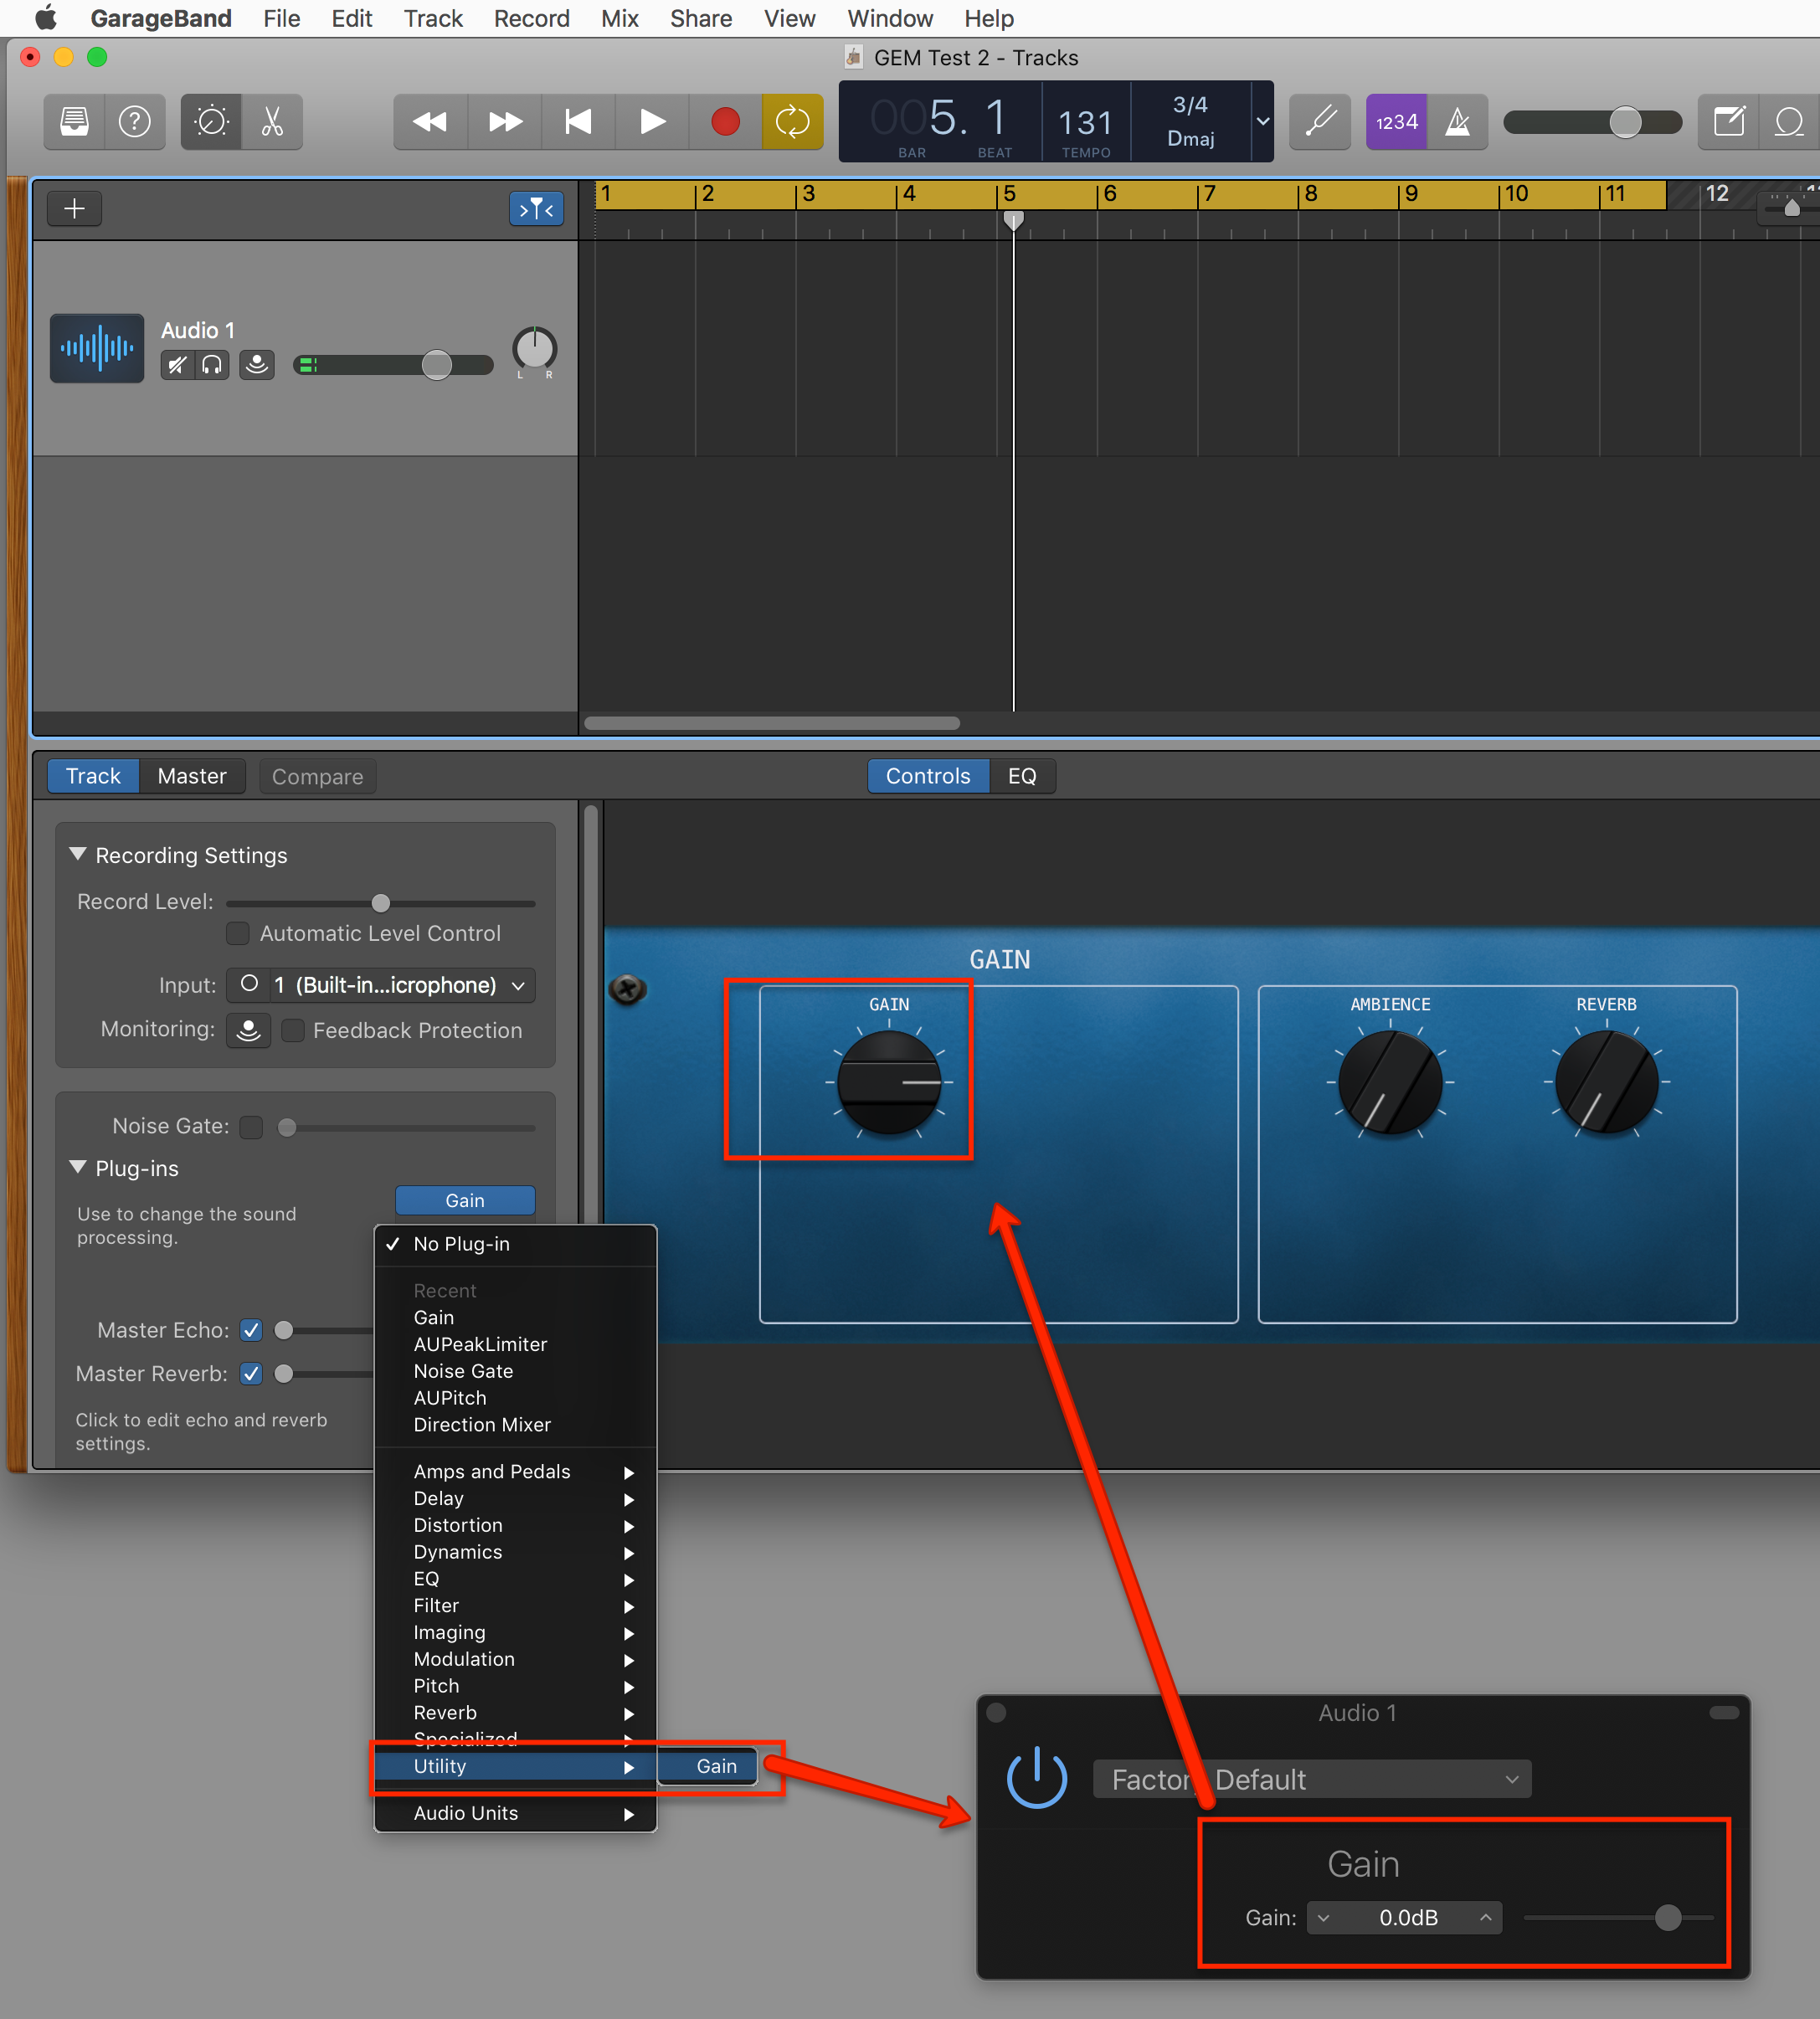Enable Automatic Level Control checkbox
Screen dimensions: 1820x2019
click(238, 933)
